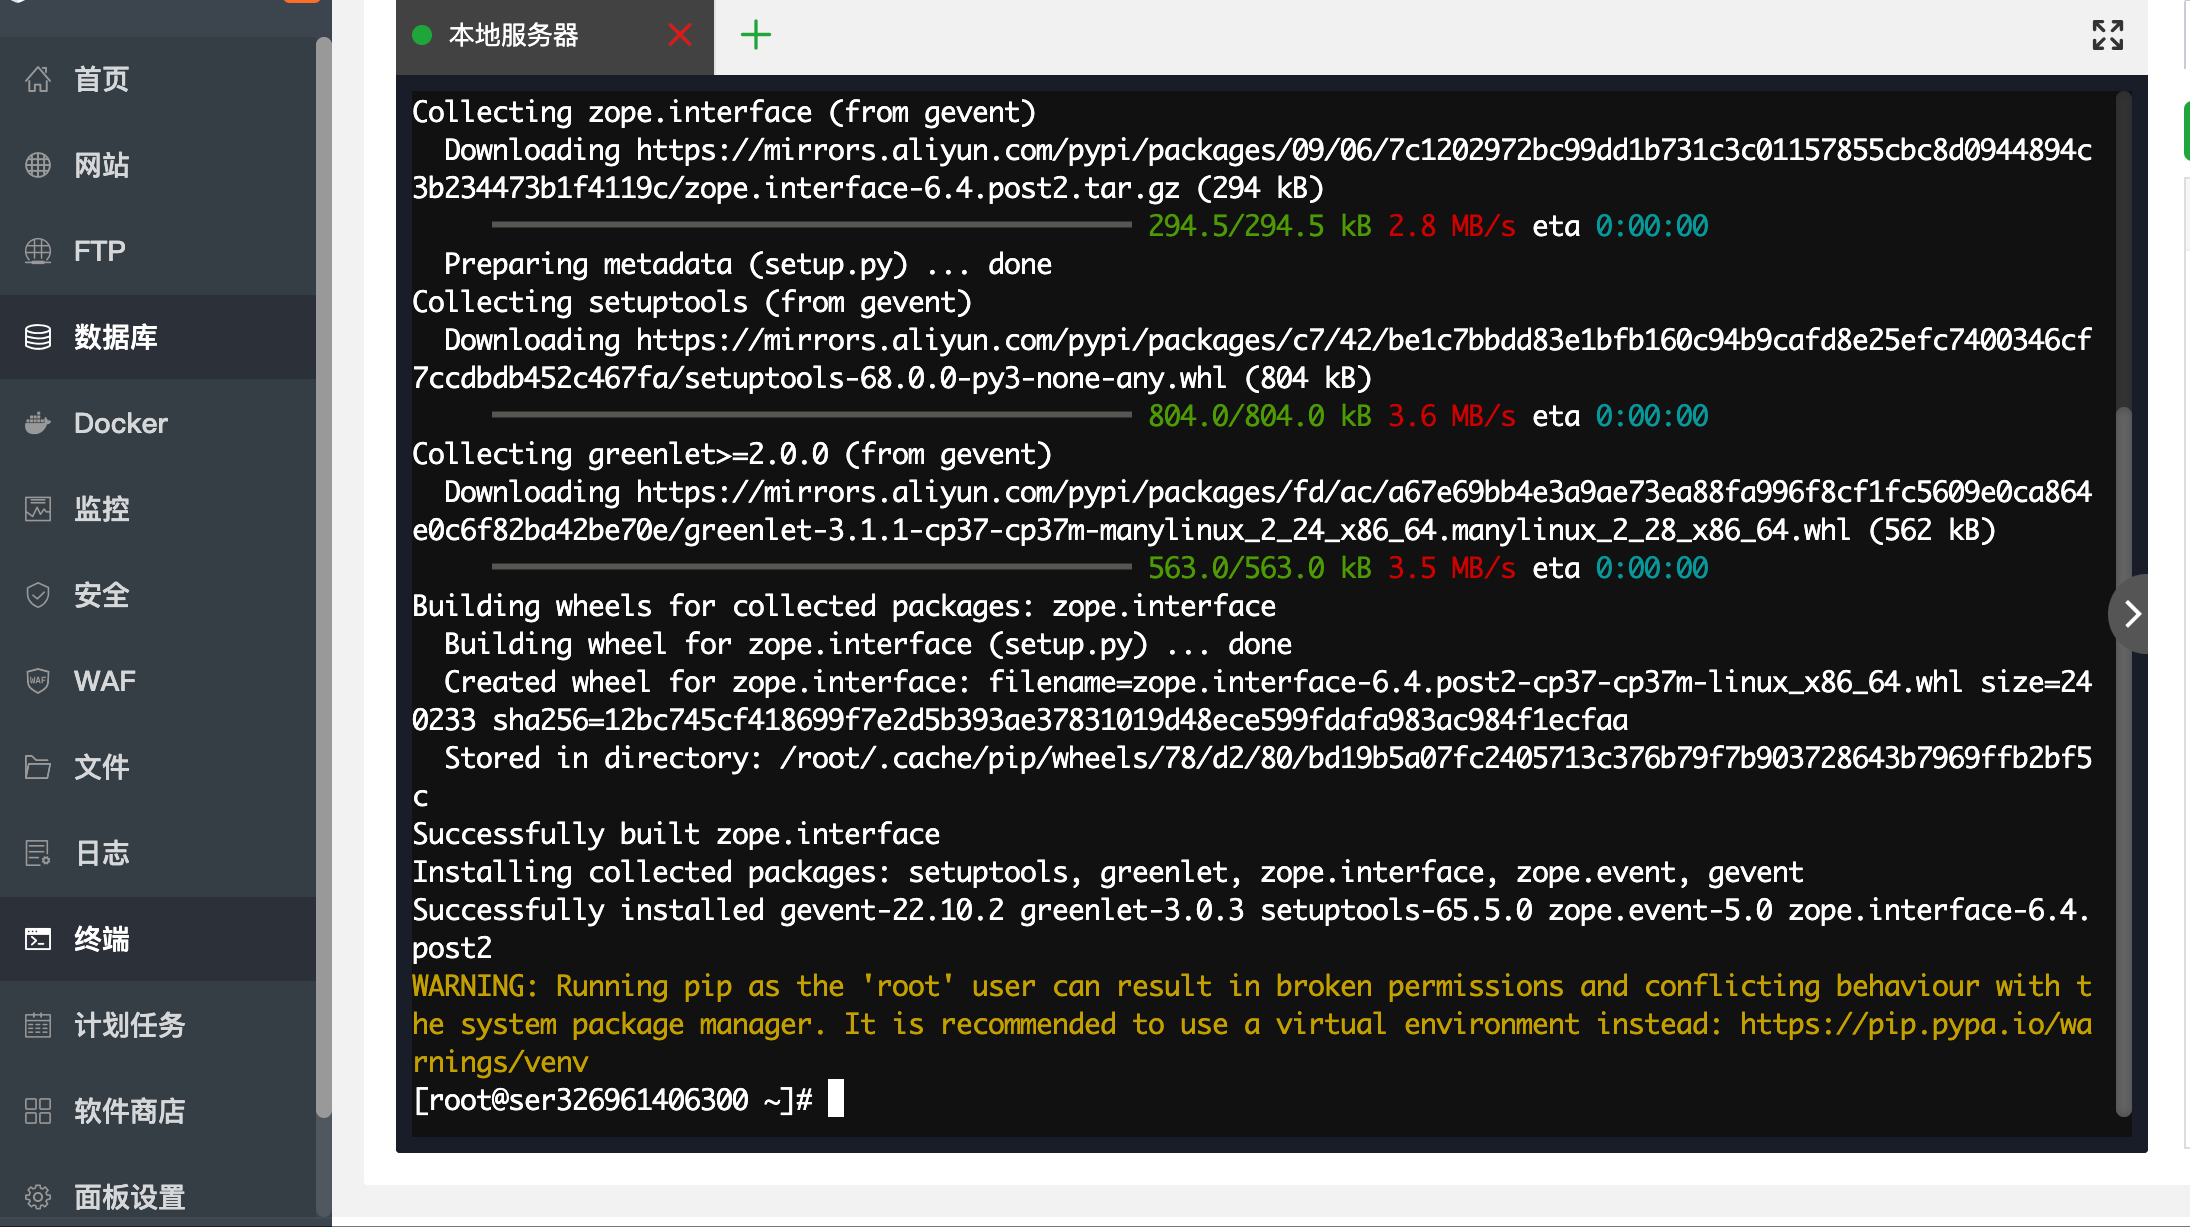Click the log icon beside 日志
Screen dimensions: 2190x1227
coord(38,853)
